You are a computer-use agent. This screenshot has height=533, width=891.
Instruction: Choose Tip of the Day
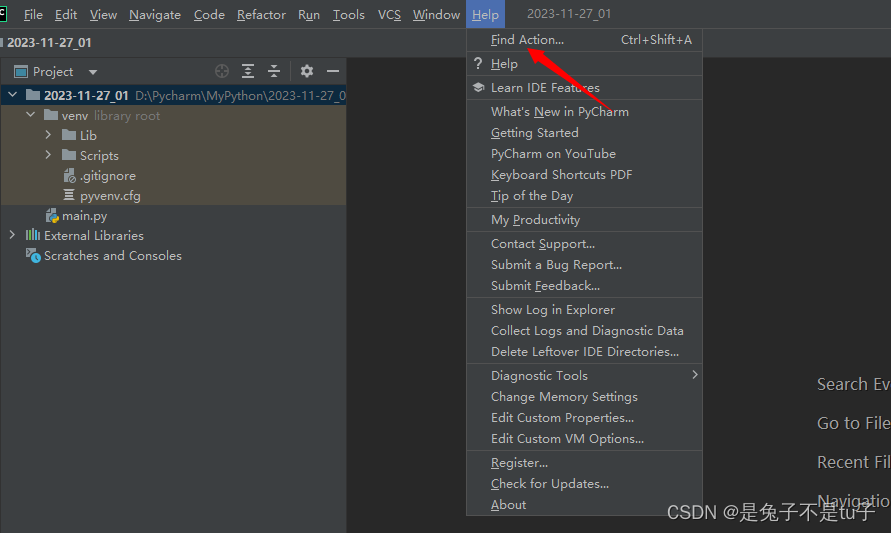(x=584, y=195)
